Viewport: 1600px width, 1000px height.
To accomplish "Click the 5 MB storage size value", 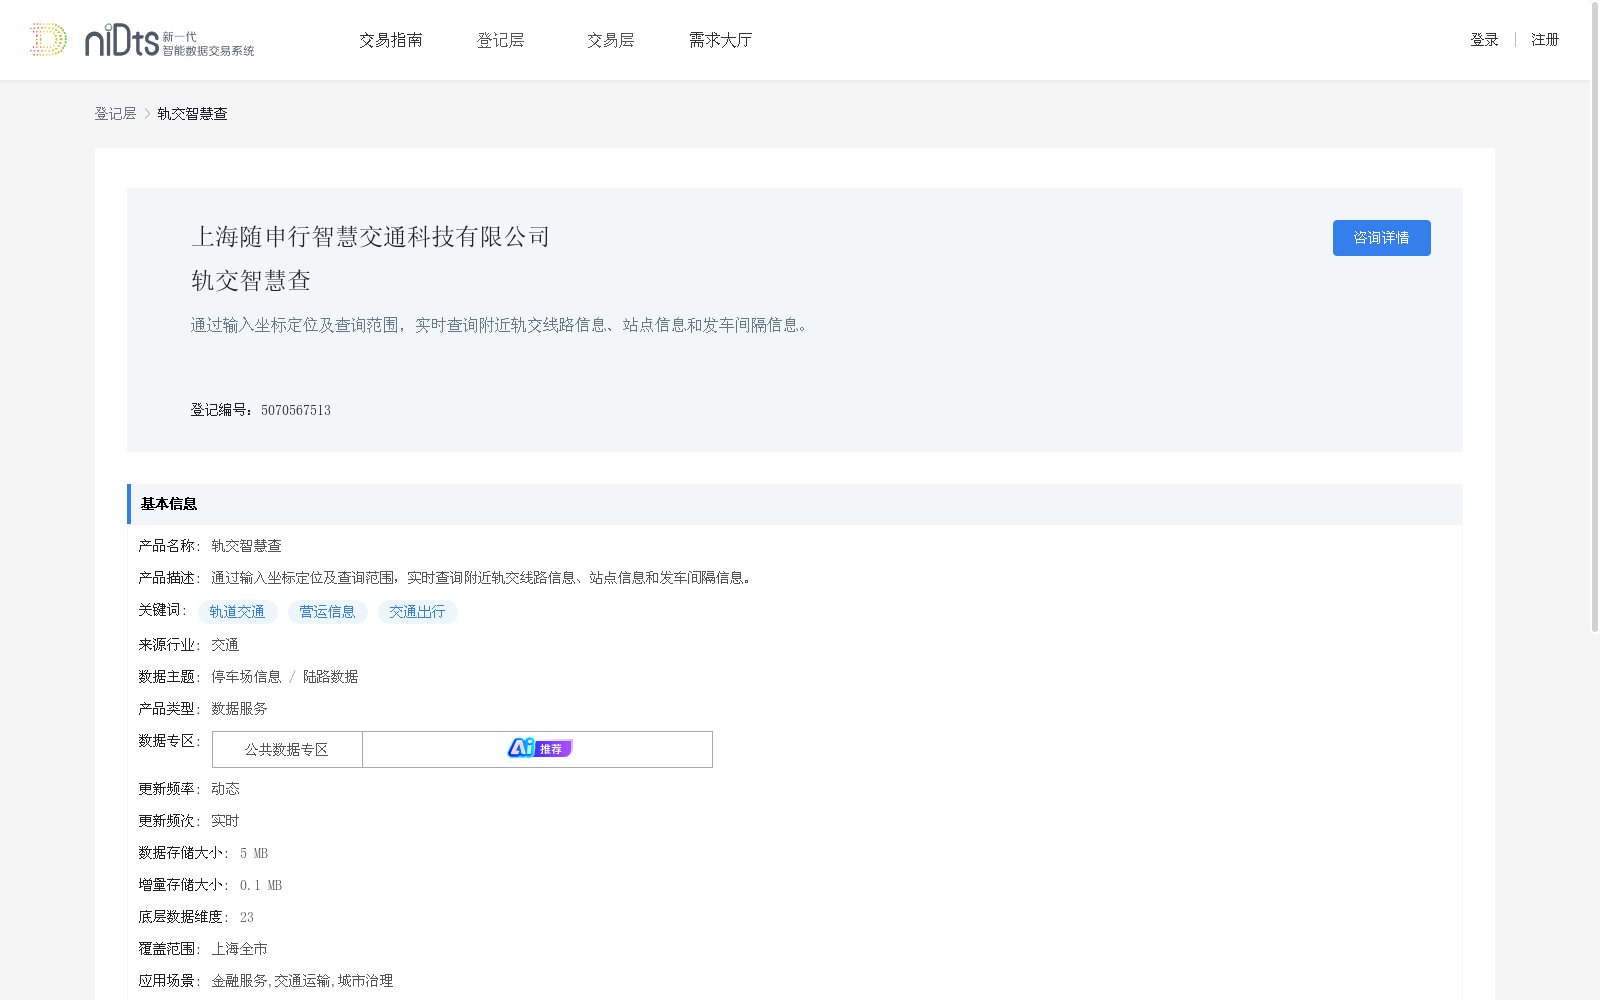I will pyautogui.click(x=254, y=853).
